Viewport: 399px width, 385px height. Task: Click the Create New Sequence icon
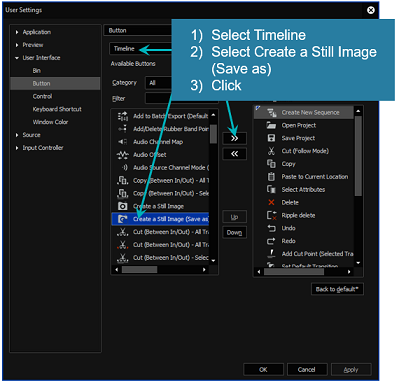click(272, 113)
